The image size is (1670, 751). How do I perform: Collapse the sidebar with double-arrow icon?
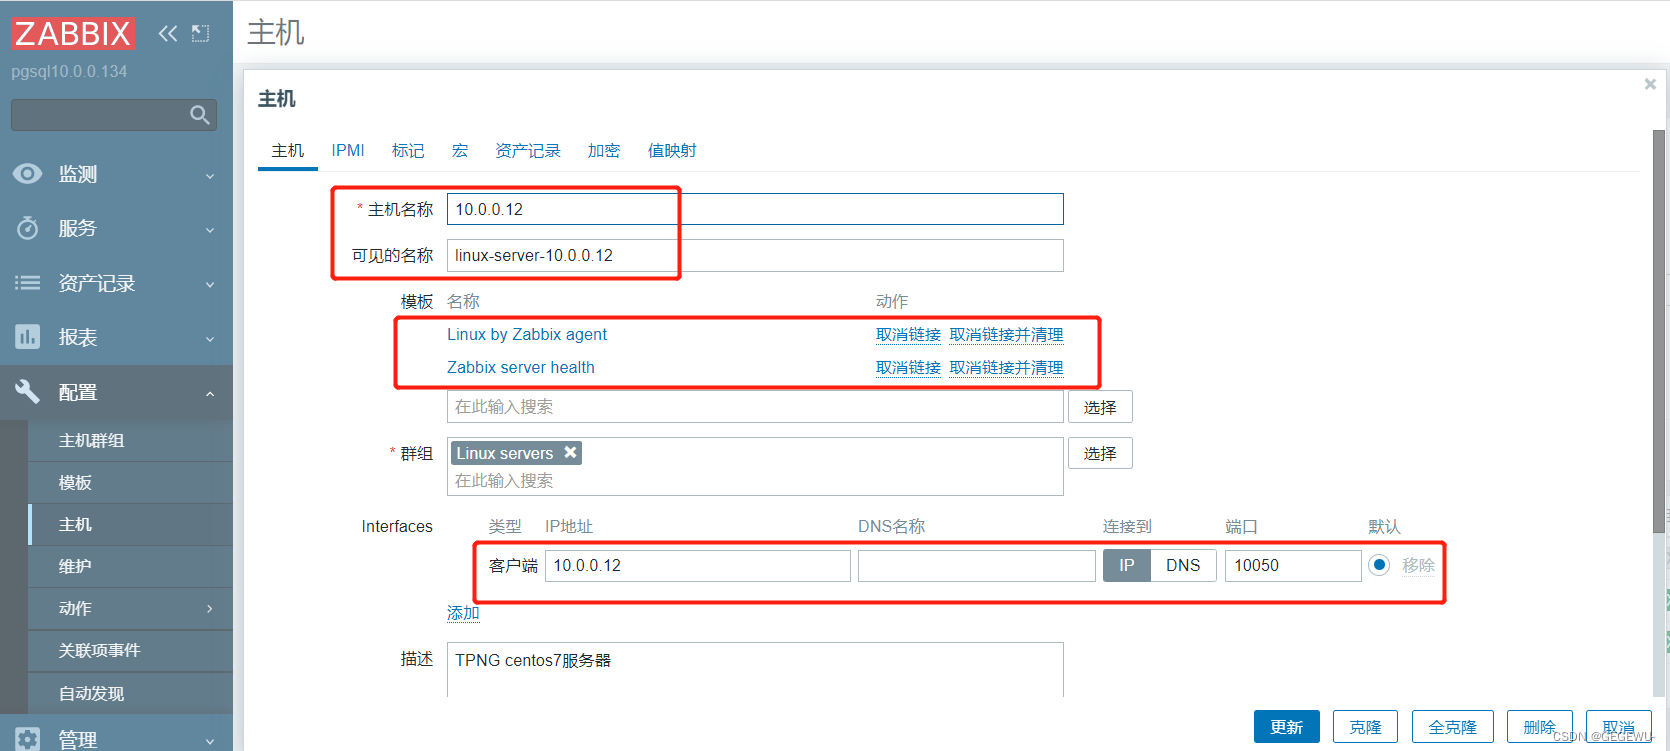pos(168,33)
